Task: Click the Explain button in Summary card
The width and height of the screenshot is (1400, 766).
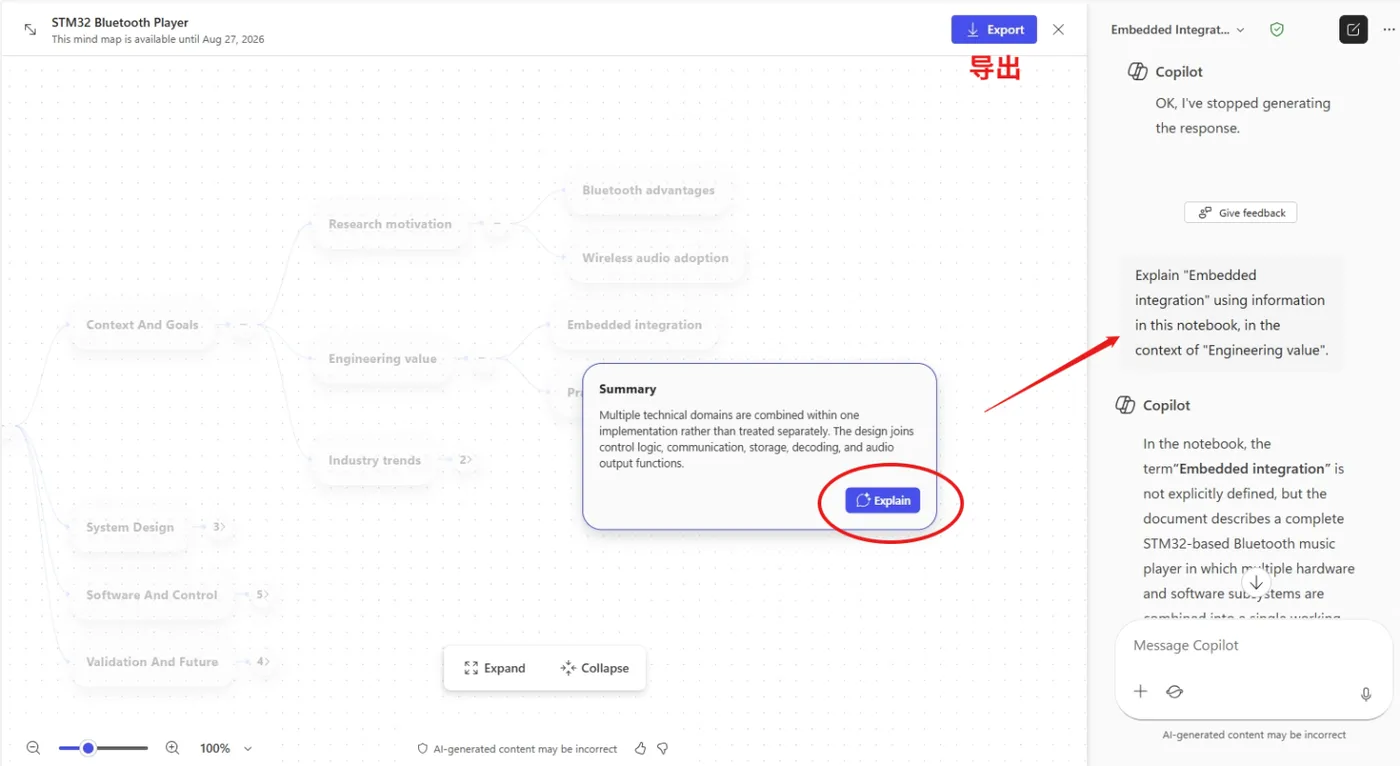Action: [x=882, y=500]
